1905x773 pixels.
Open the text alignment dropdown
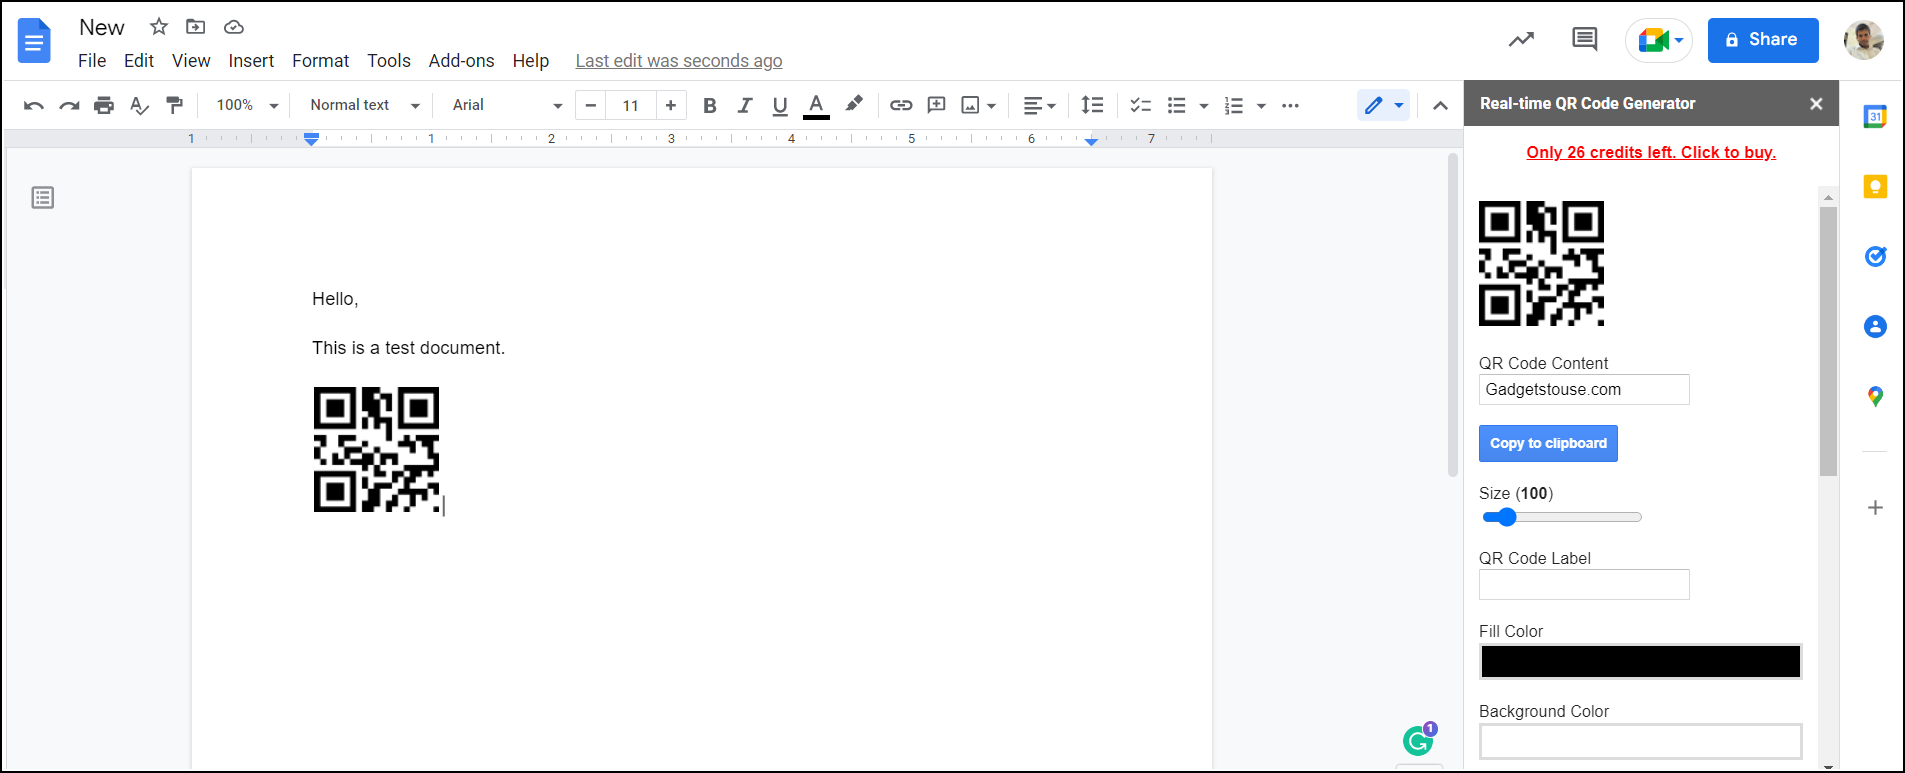[x=1039, y=105]
